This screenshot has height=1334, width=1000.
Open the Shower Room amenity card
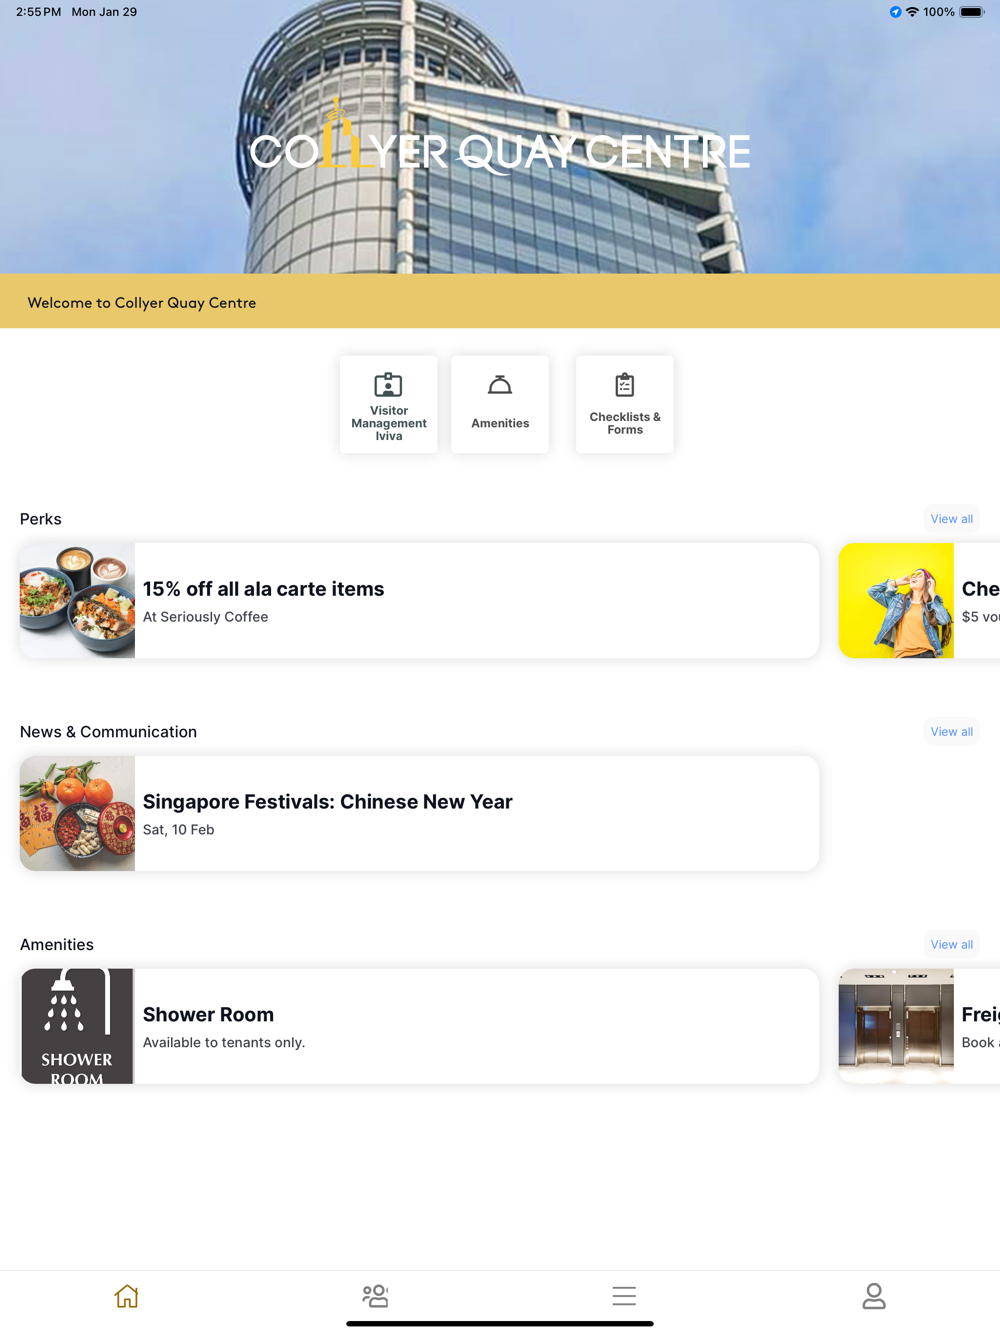click(x=419, y=1026)
